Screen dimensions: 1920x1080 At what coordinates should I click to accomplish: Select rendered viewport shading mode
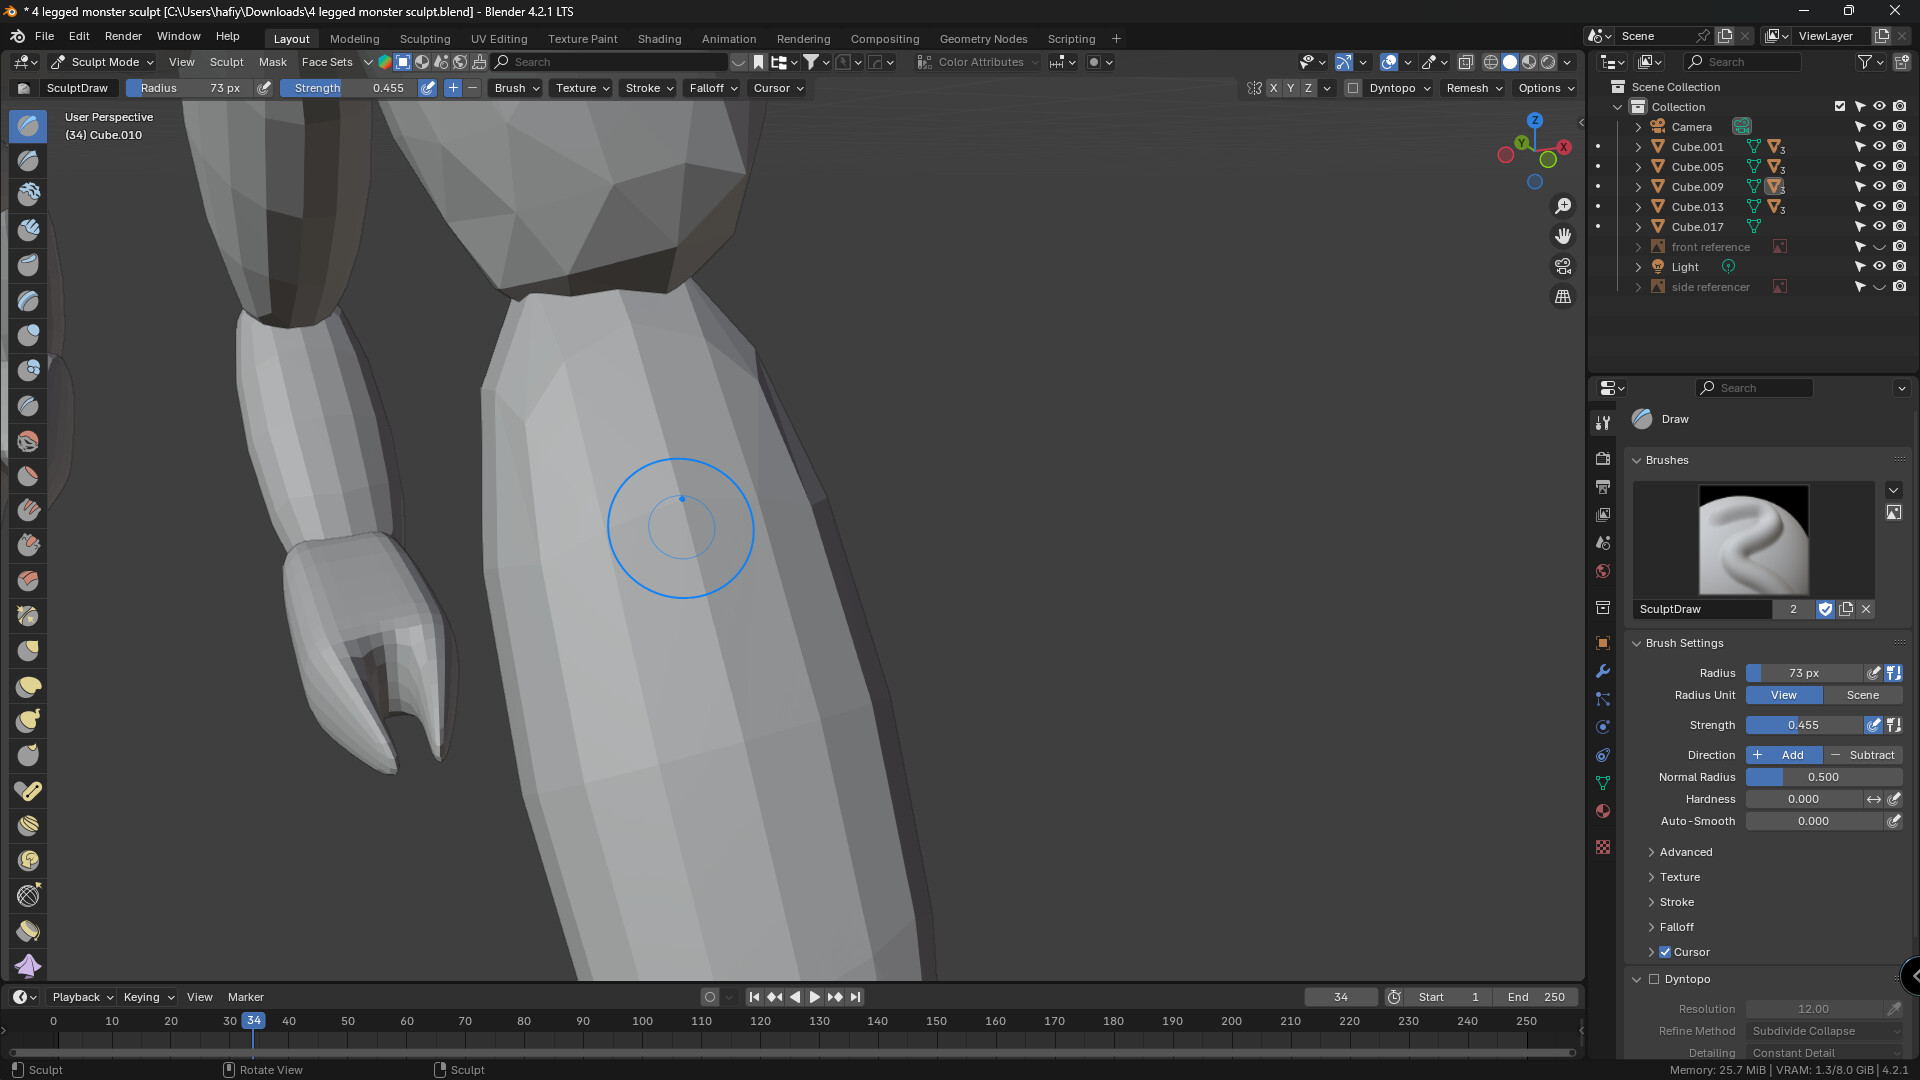[1548, 62]
